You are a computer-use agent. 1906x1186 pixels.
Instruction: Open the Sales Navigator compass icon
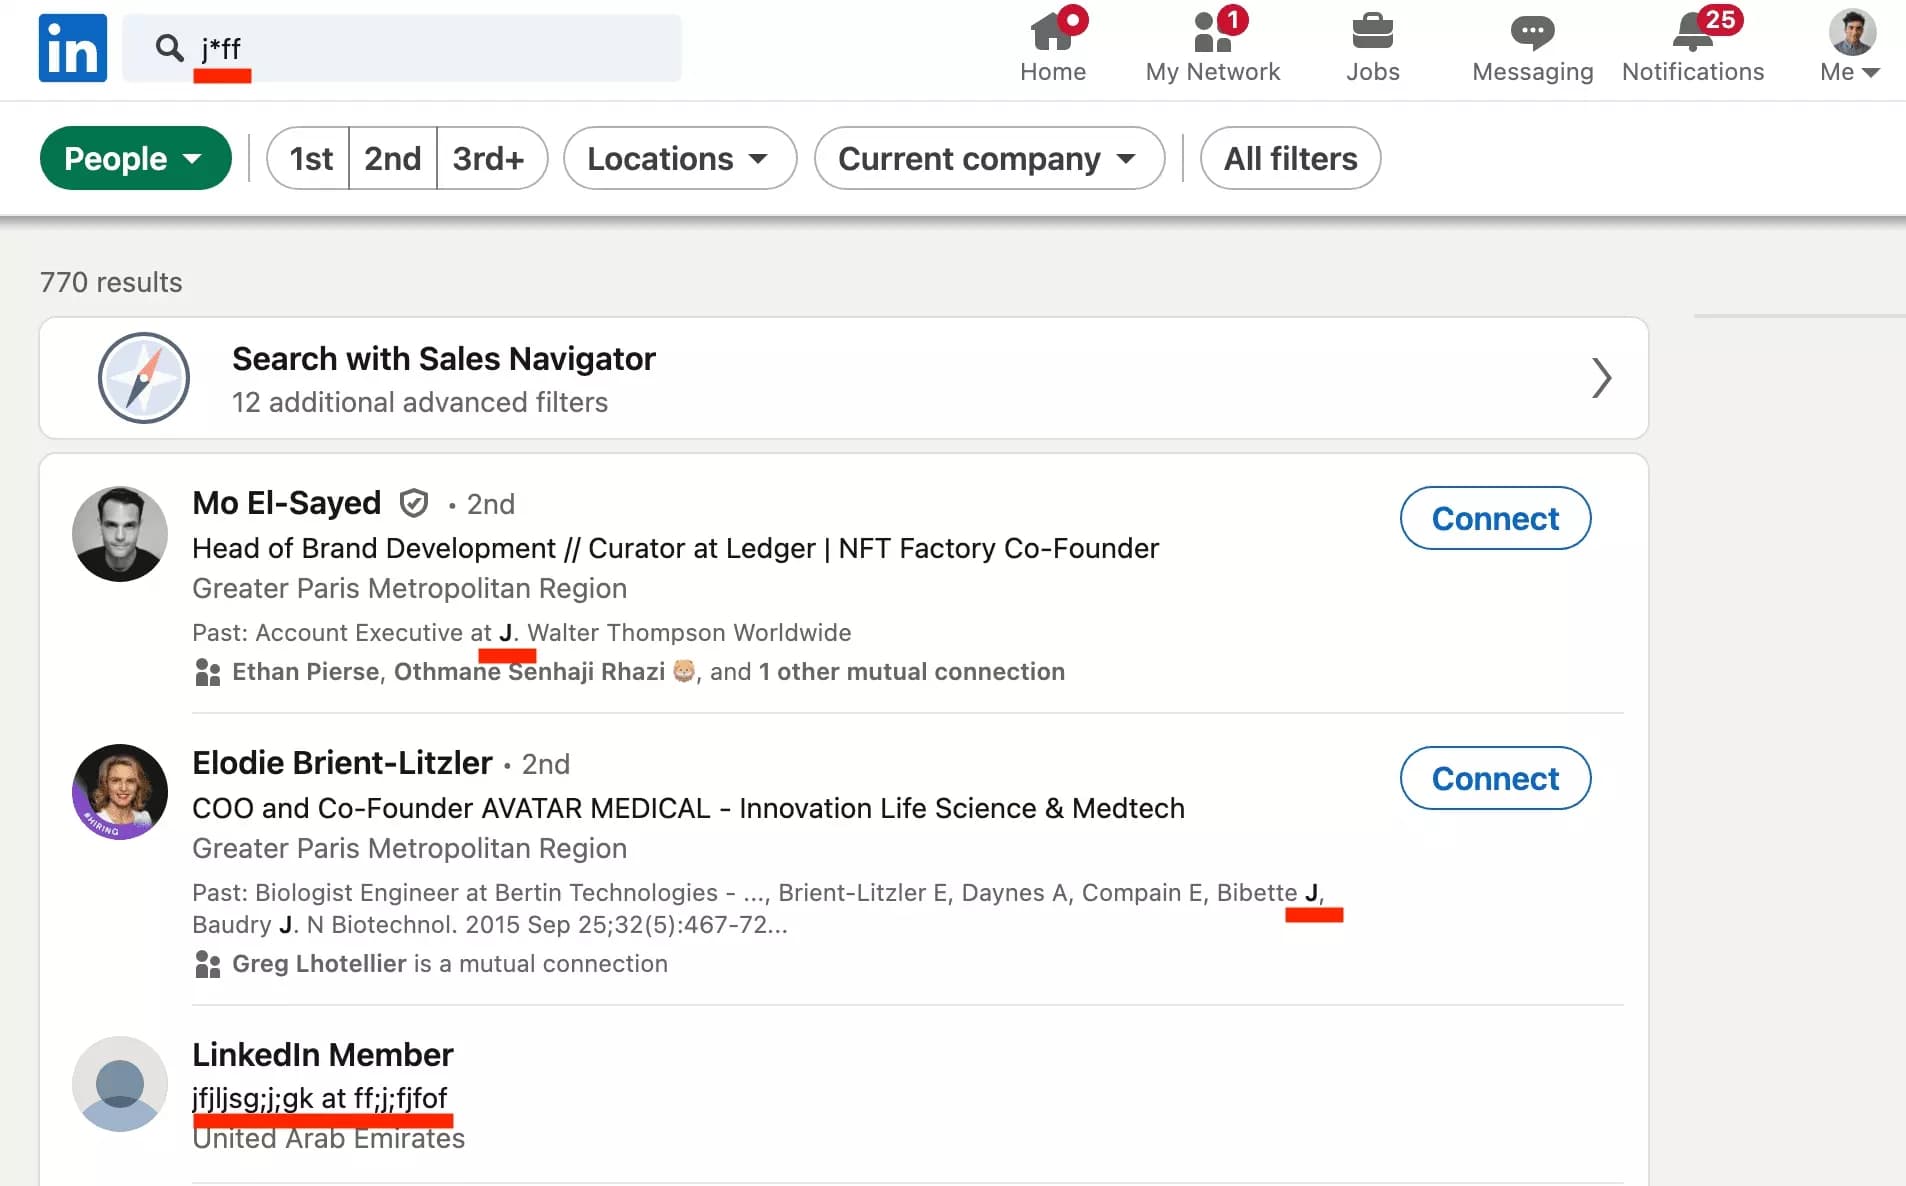coord(143,378)
